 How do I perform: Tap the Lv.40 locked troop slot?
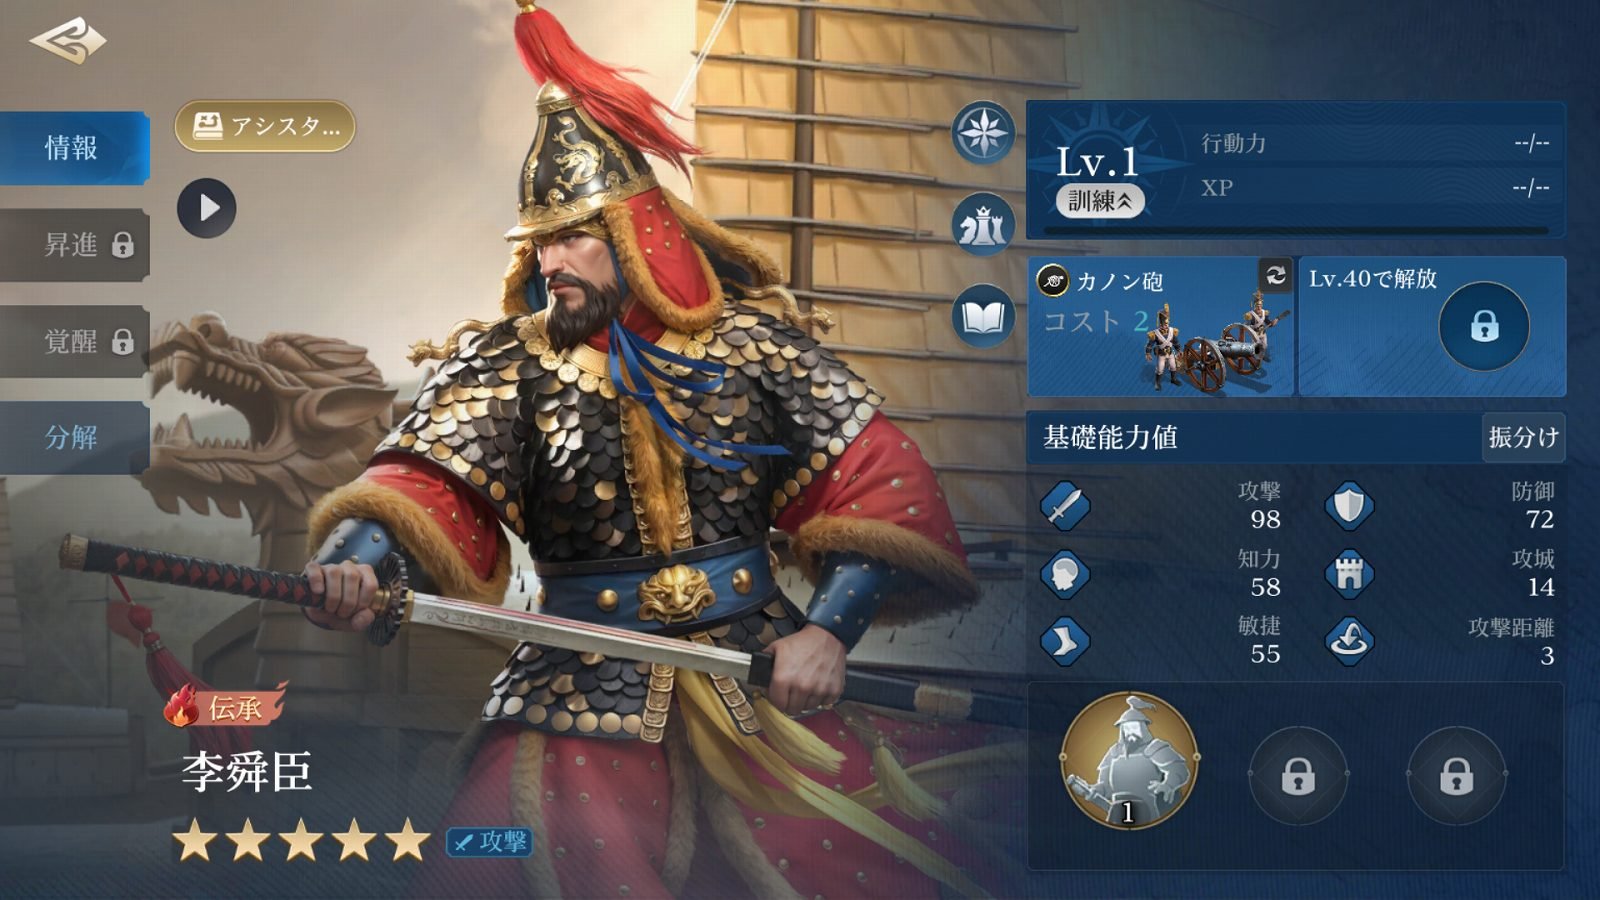1432,326
